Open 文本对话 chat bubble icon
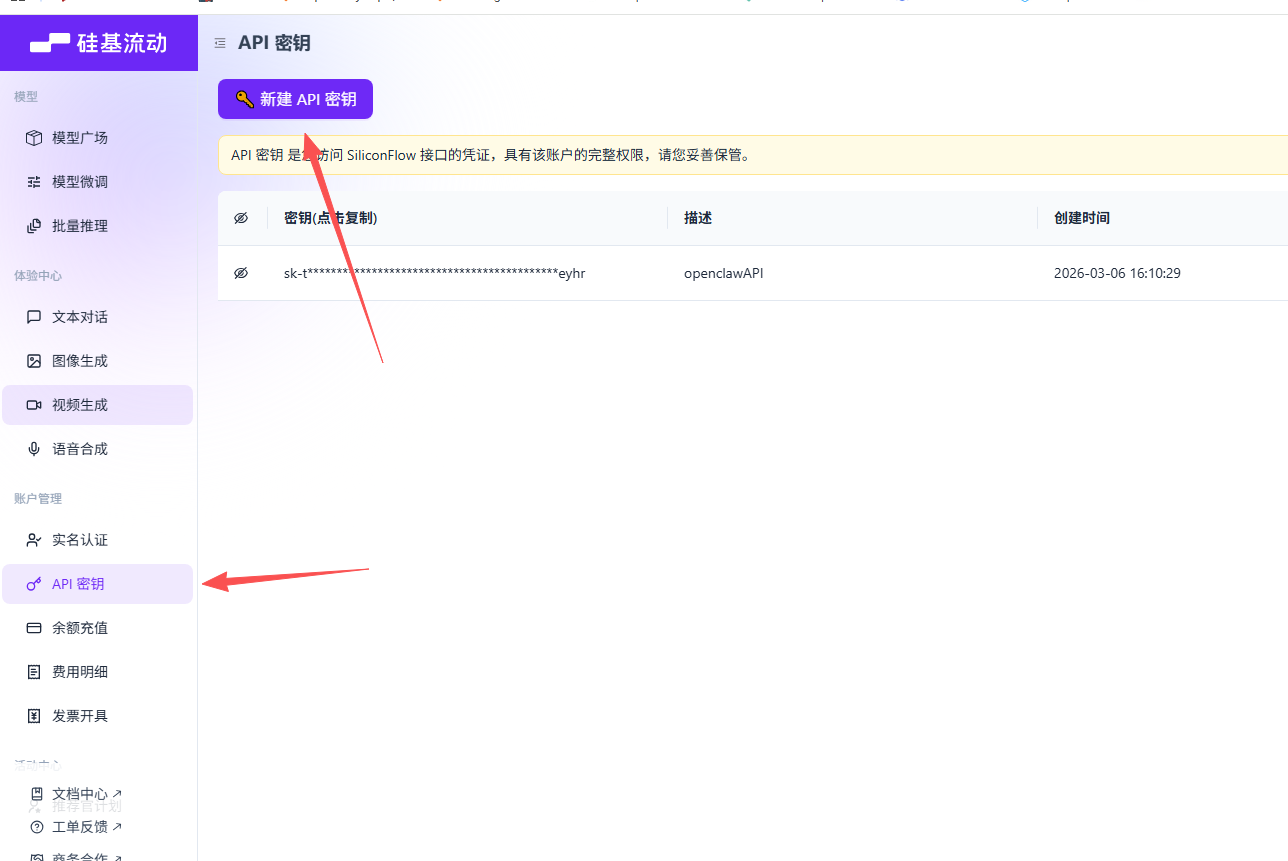Screen dimensions: 1288x861 click(34, 317)
